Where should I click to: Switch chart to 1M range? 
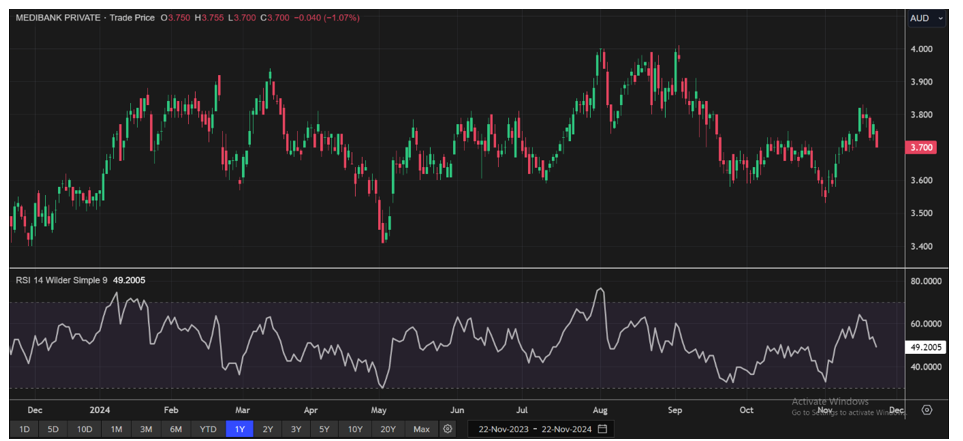click(116, 429)
